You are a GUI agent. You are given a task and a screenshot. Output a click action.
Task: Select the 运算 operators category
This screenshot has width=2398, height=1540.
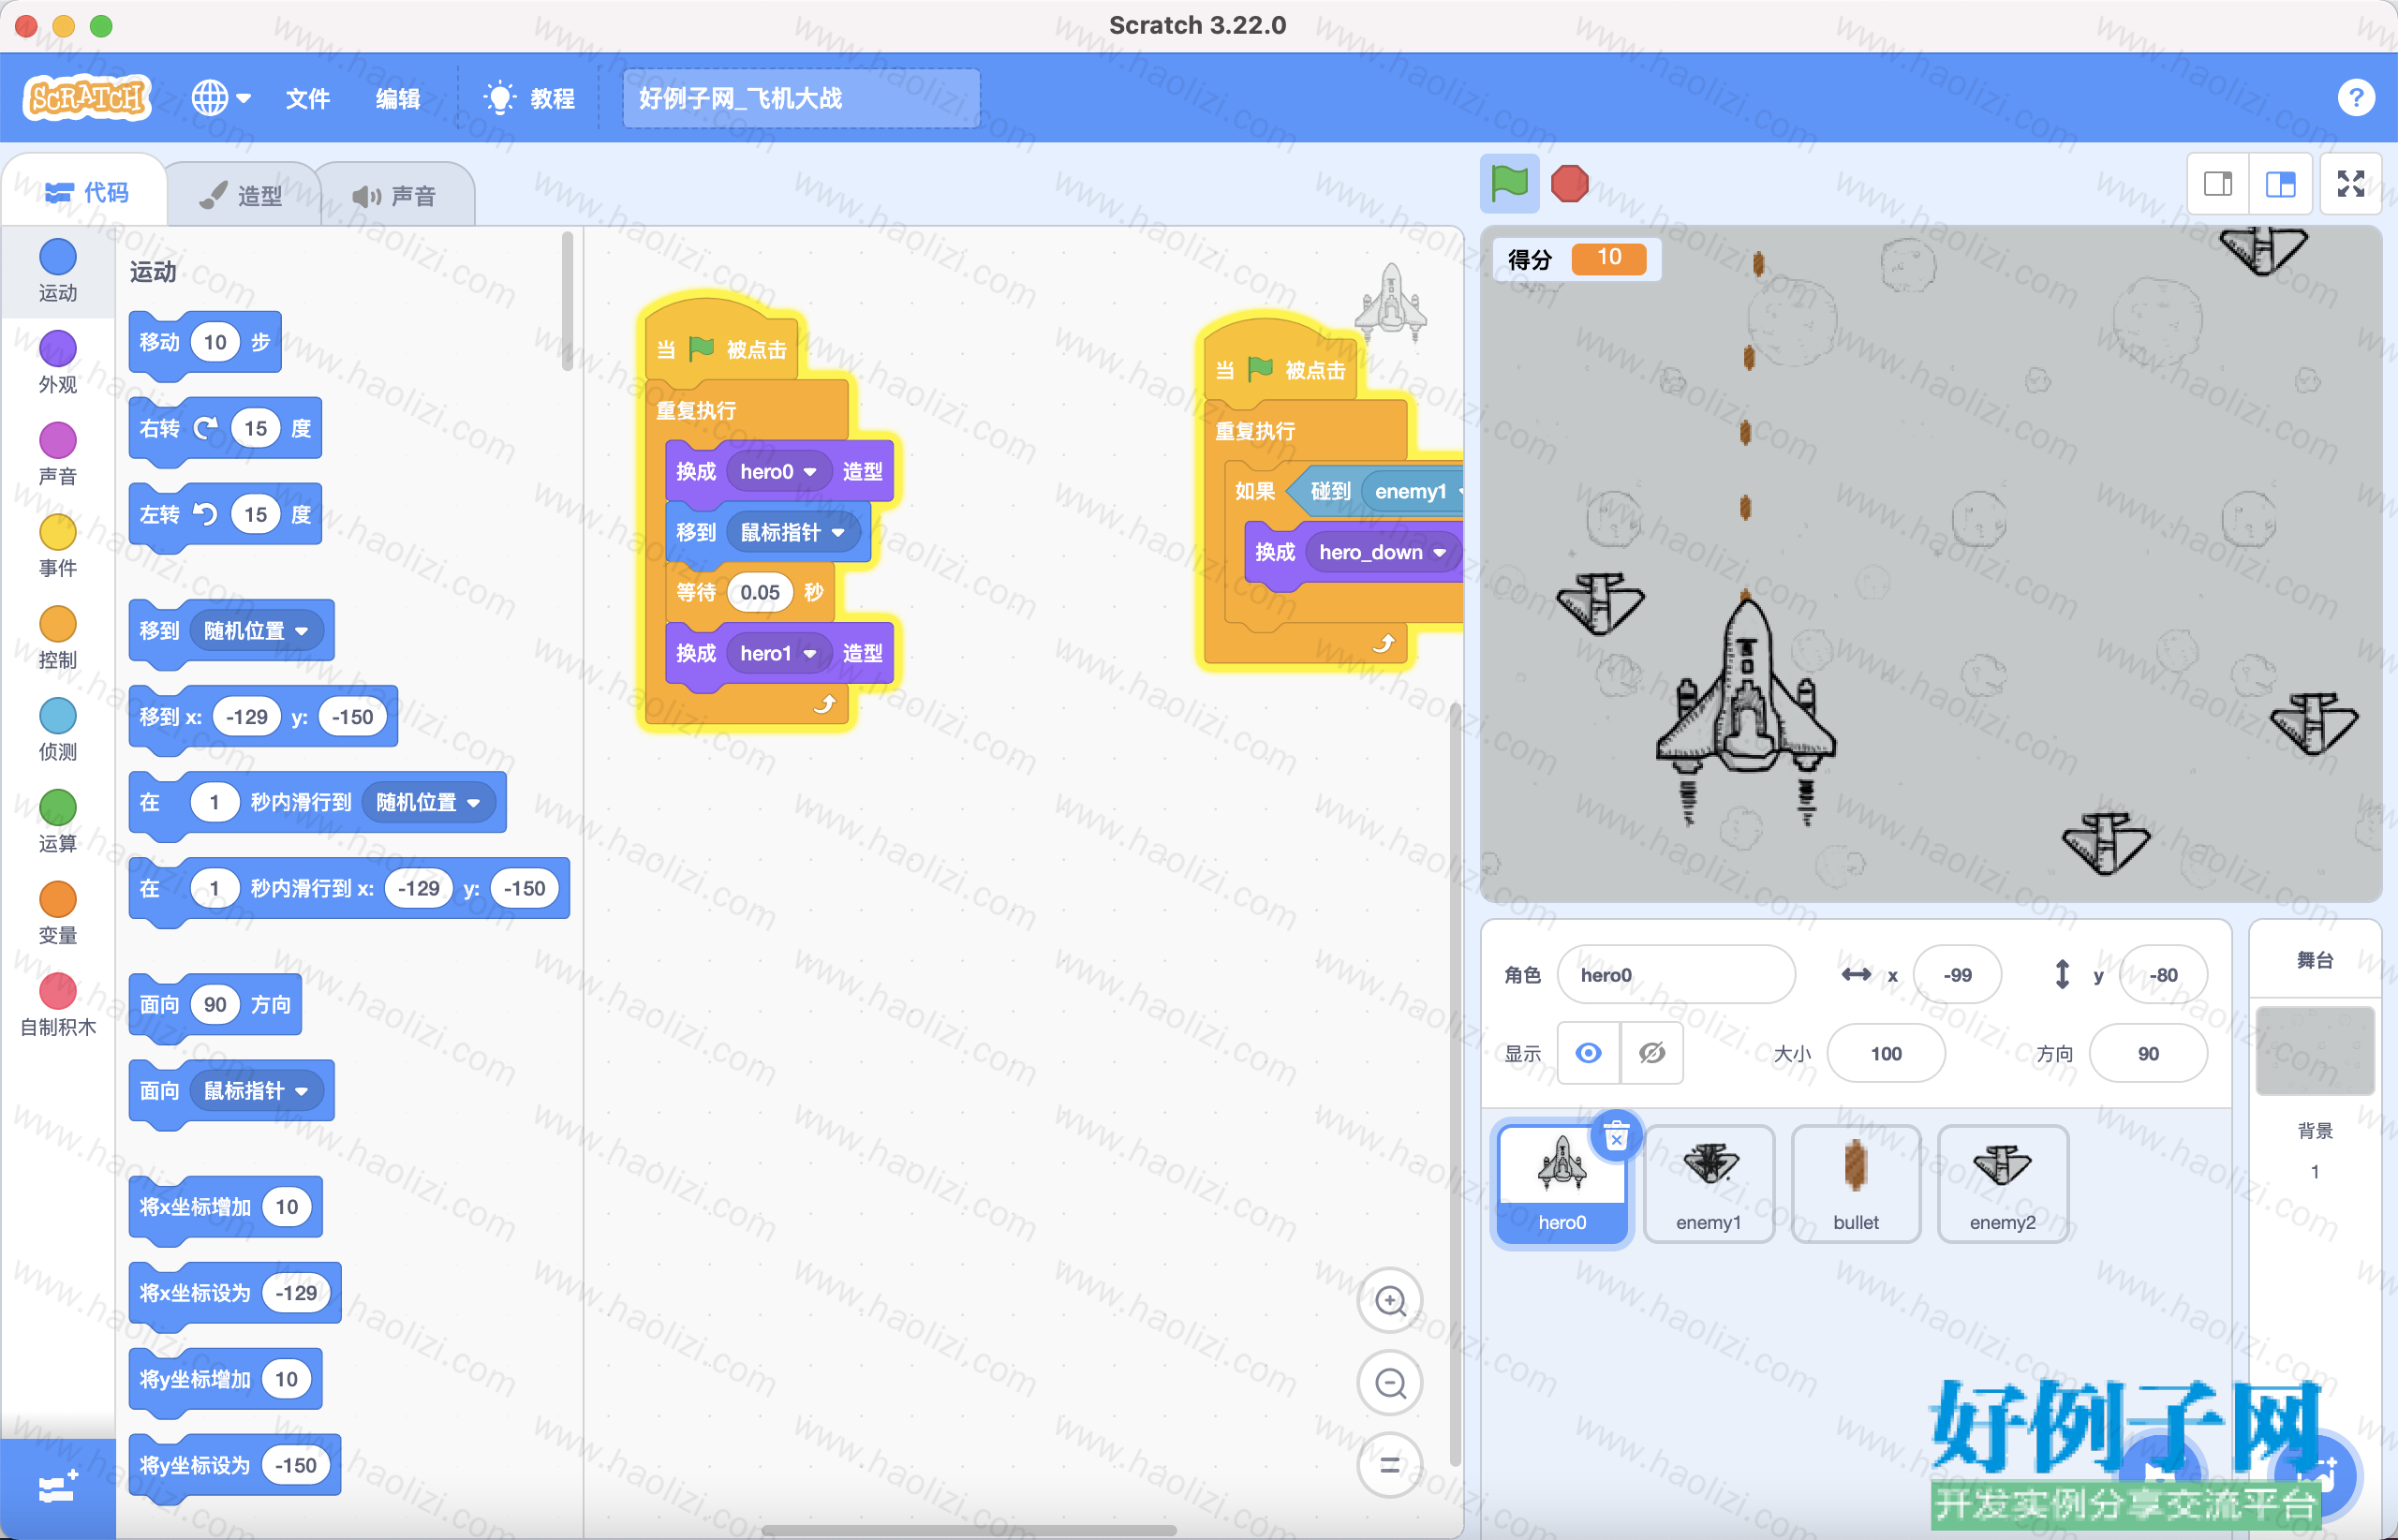click(x=58, y=822)
